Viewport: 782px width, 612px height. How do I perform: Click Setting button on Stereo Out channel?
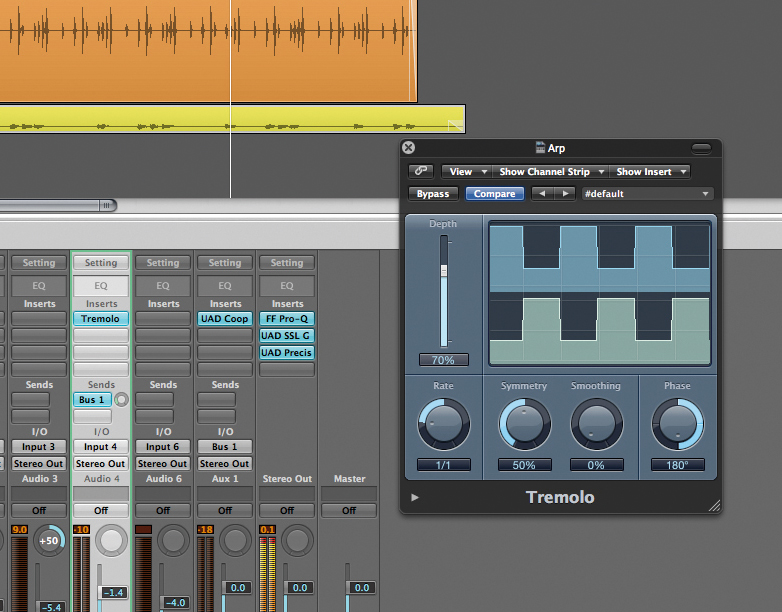pos(287,263)
